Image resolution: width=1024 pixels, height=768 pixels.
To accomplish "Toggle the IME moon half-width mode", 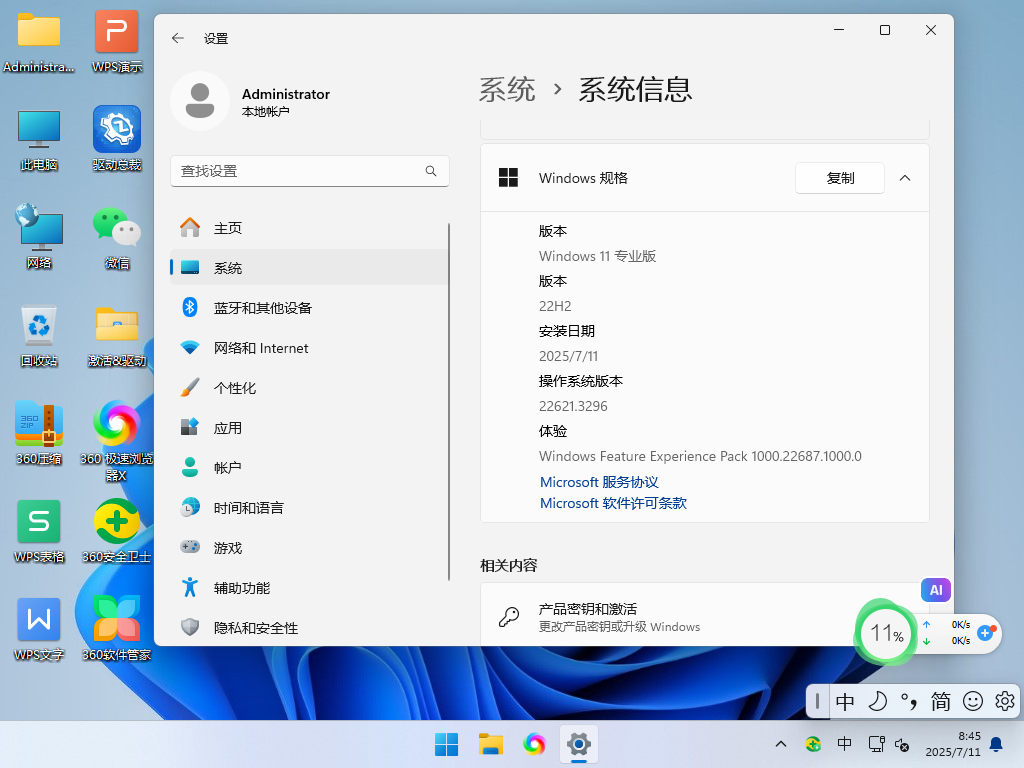I will pos(877,701).
